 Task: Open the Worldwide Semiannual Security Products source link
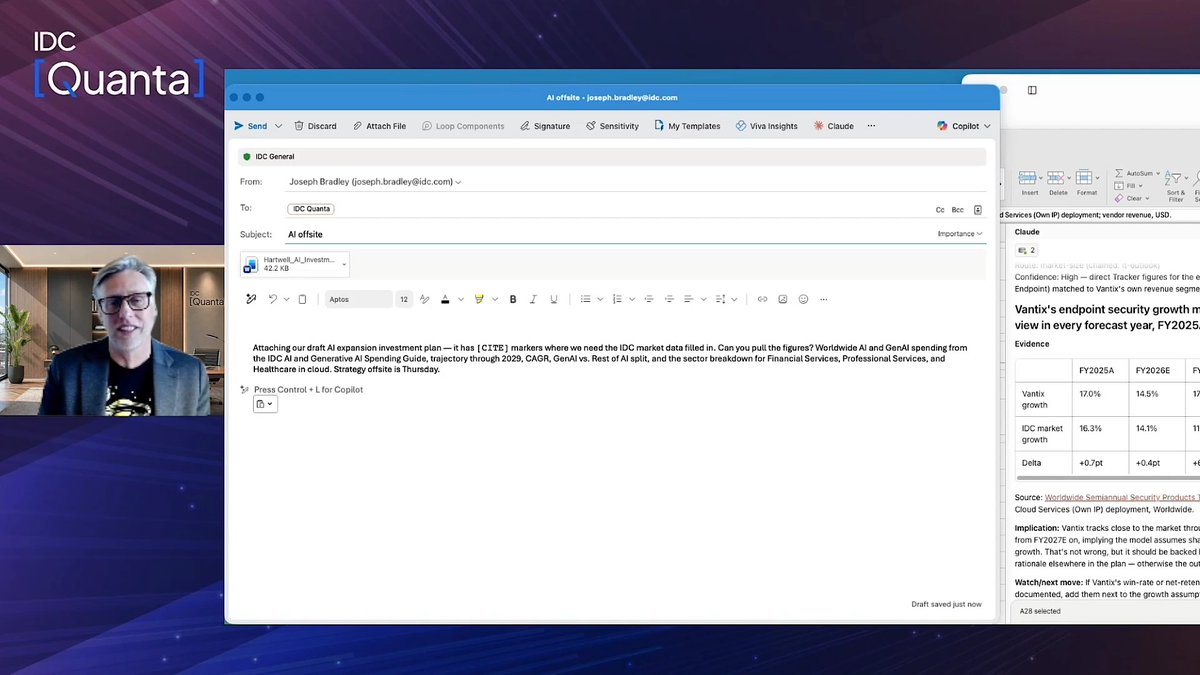[x=1122, y=497]
